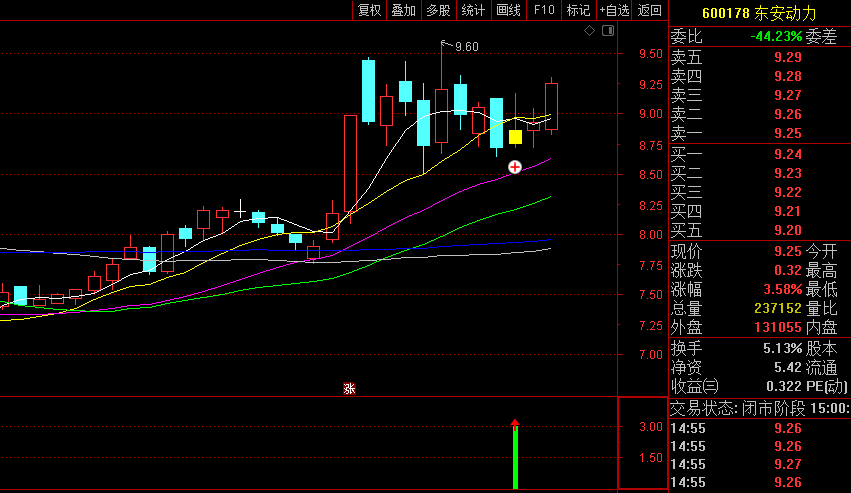851x493 pixels.
Task: Click the 总量 237152 value
Action: [778, 308]
